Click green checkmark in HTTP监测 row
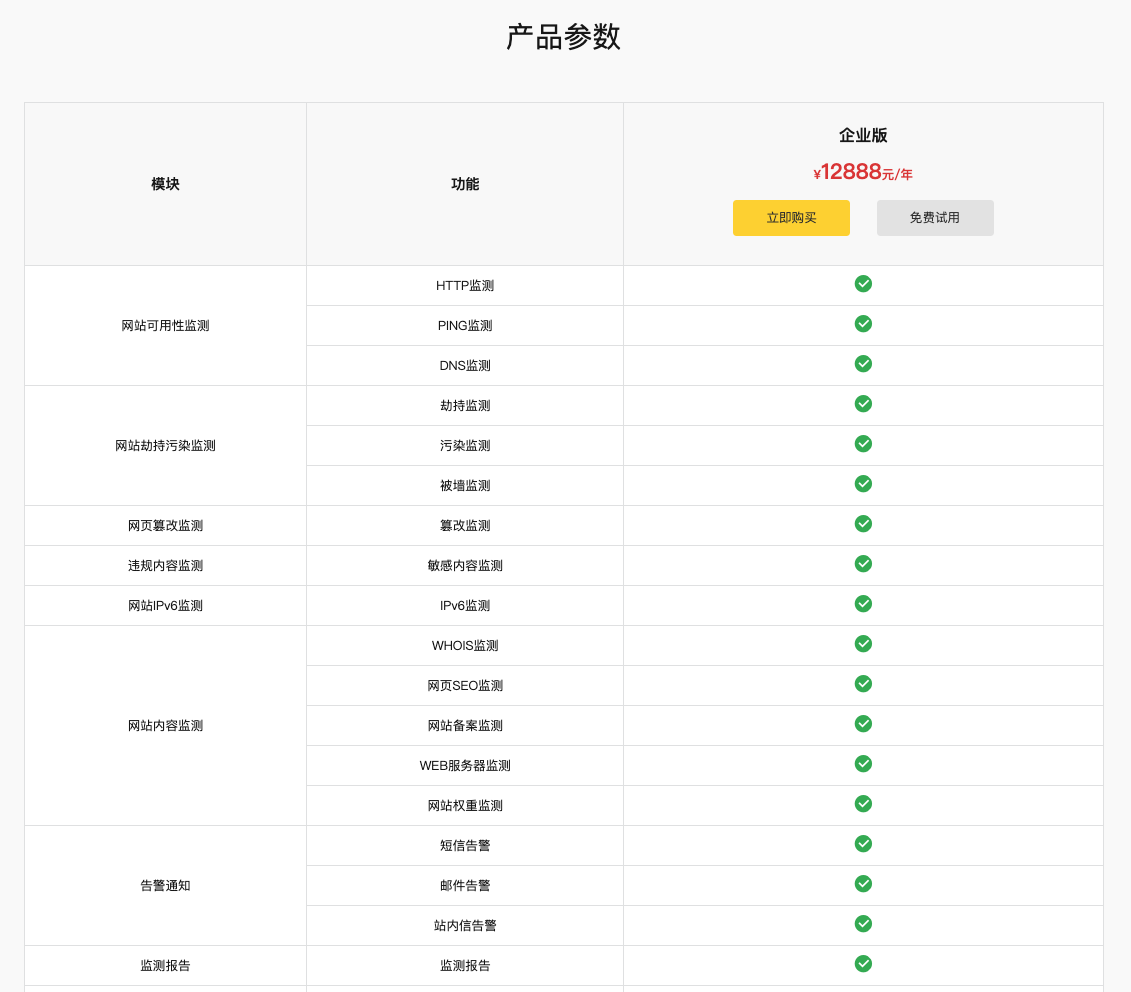Image resolution: width=1131 pixels, height=992 pixels. 863,284
